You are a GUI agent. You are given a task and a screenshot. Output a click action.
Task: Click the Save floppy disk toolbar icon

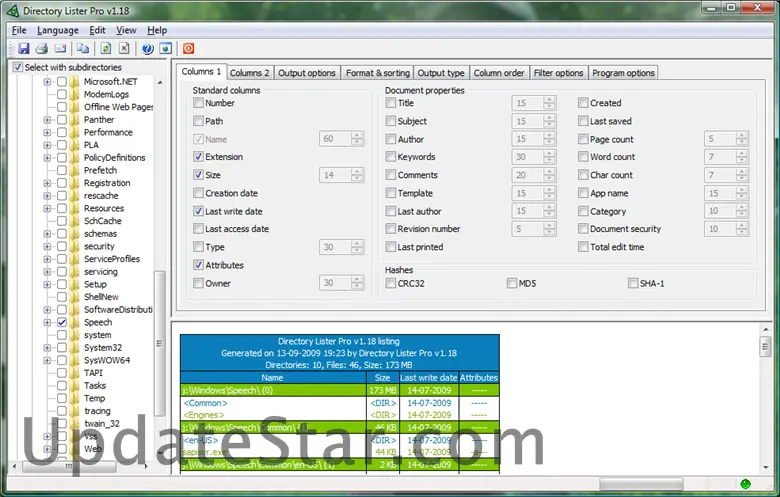point(23,48)
